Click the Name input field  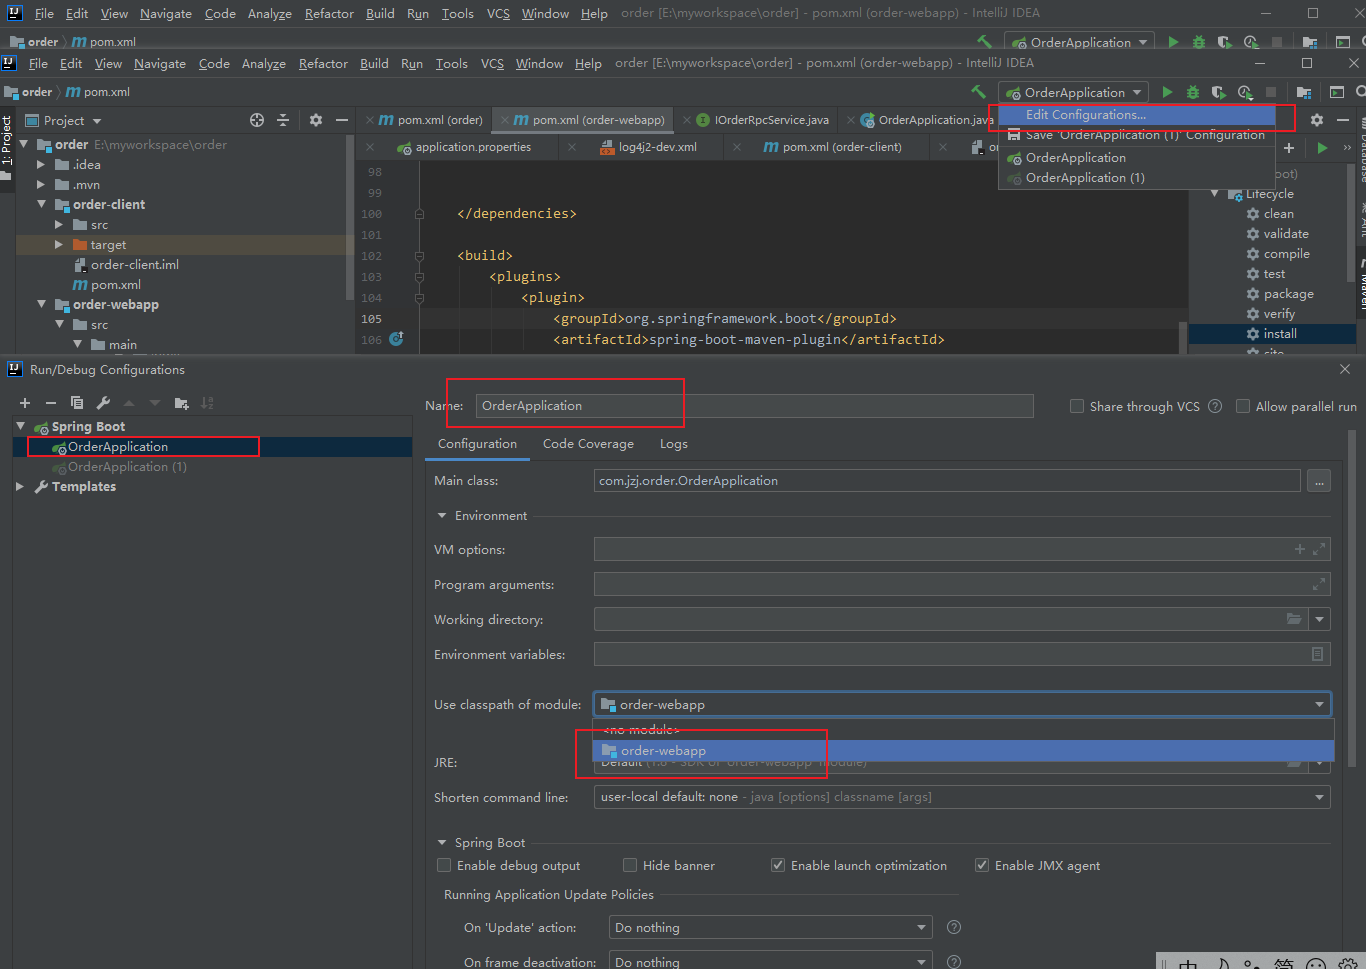pos(754,405)
